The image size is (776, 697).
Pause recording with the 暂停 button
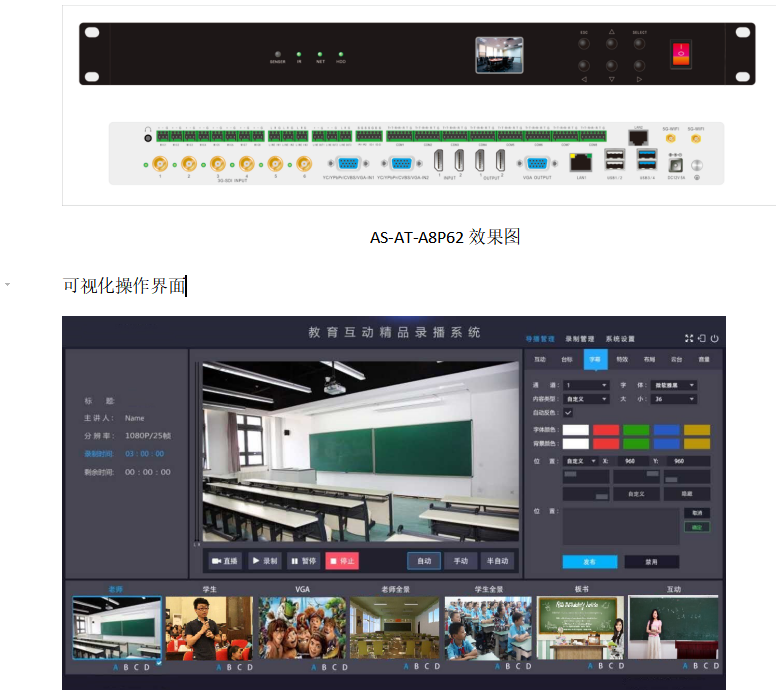(302, 561)
